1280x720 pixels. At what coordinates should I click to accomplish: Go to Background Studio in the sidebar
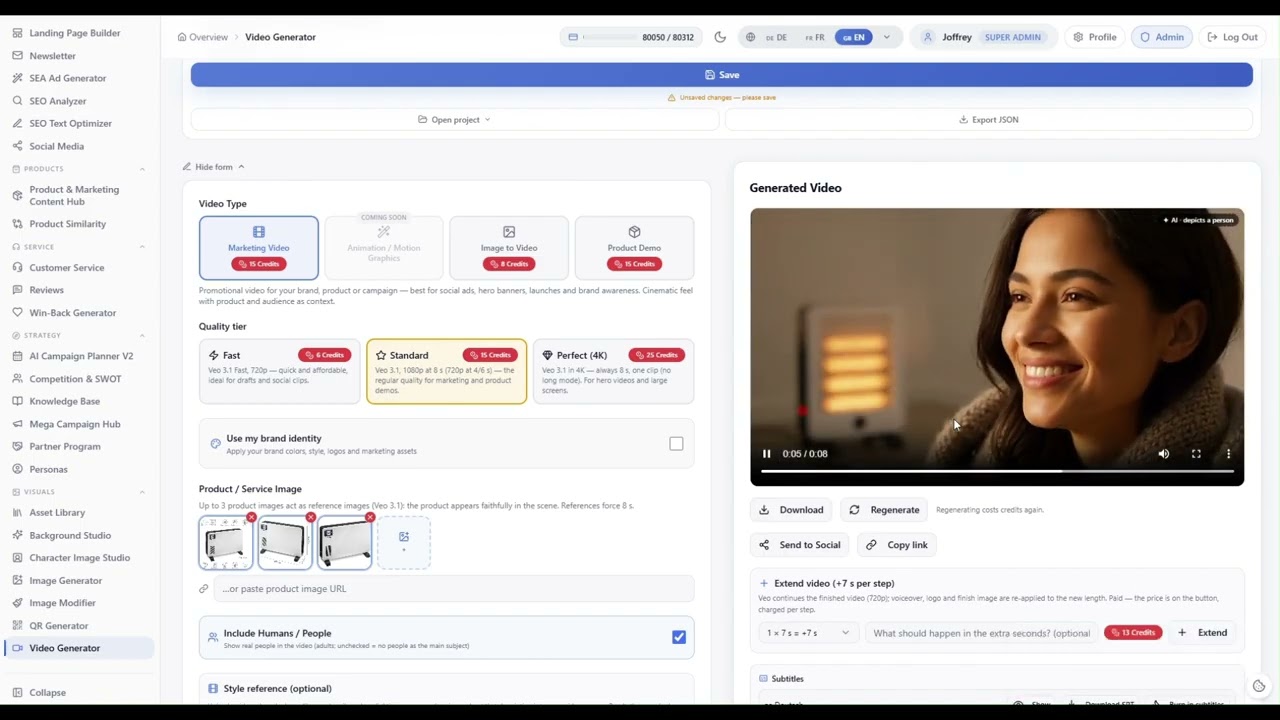70,535
